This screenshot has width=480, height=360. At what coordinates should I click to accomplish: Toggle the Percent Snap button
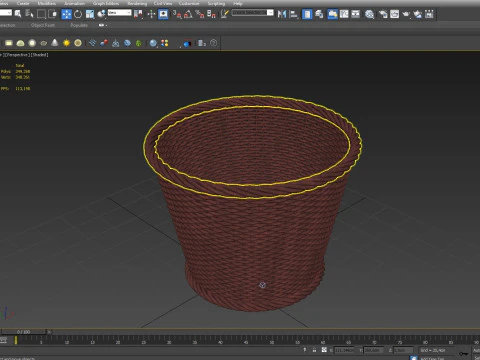click(x=200, y=14)
